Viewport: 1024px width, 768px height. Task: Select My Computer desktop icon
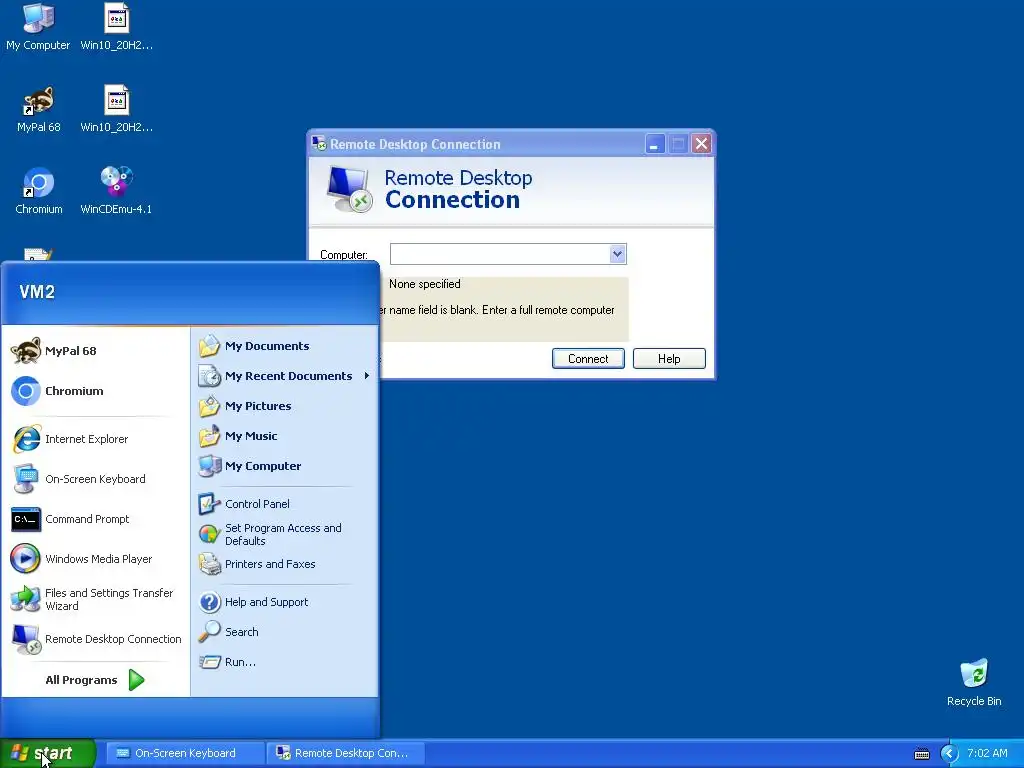tap(38, 27)
